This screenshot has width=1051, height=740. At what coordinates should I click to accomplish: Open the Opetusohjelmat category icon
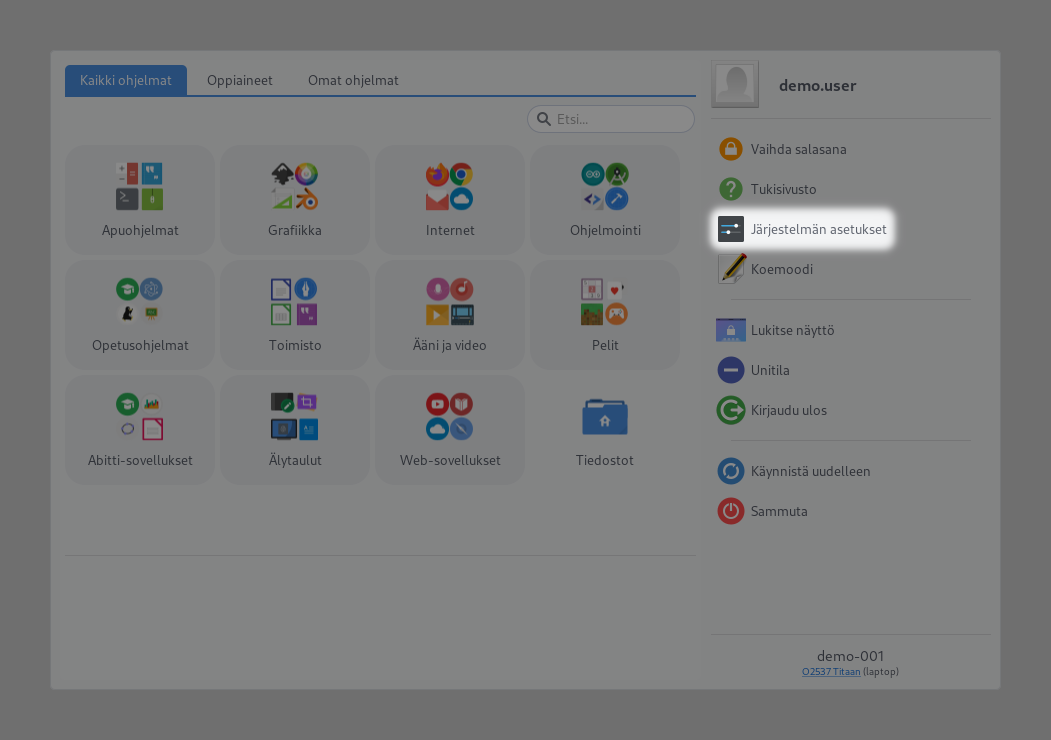140,302
